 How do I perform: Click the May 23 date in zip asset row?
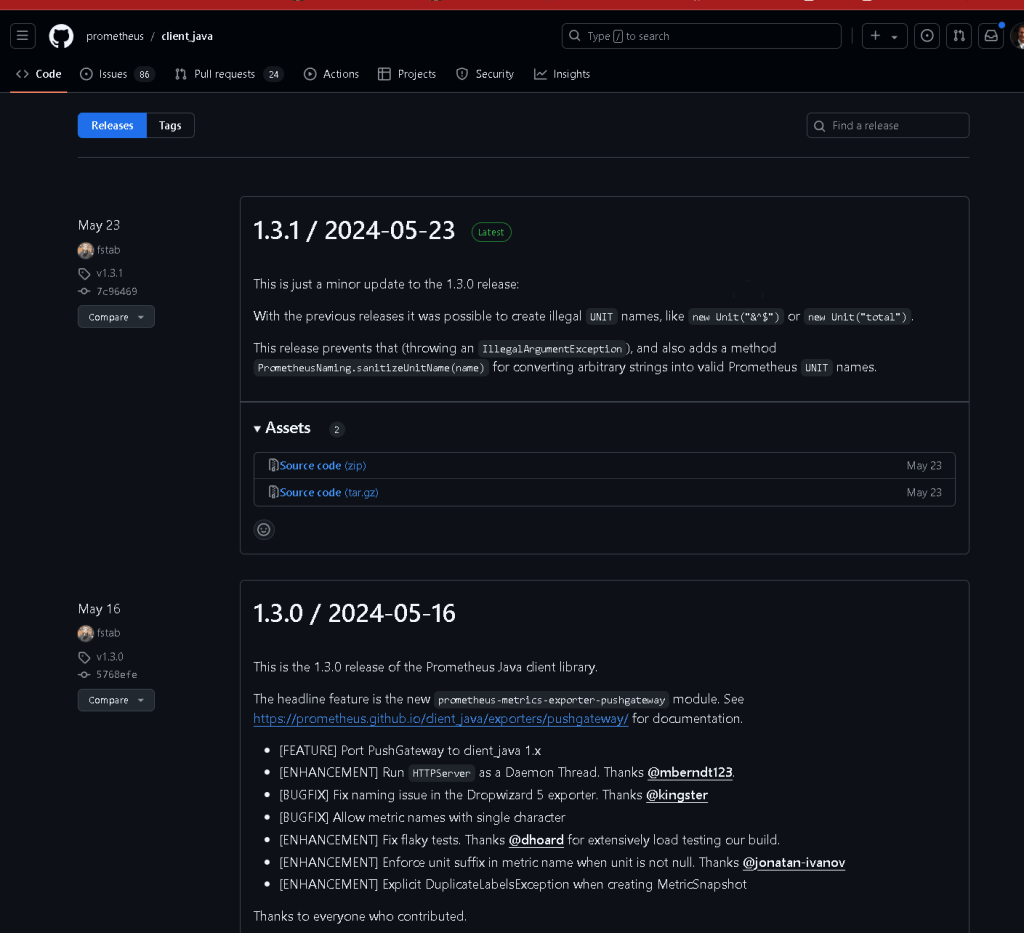coord(923,466)
